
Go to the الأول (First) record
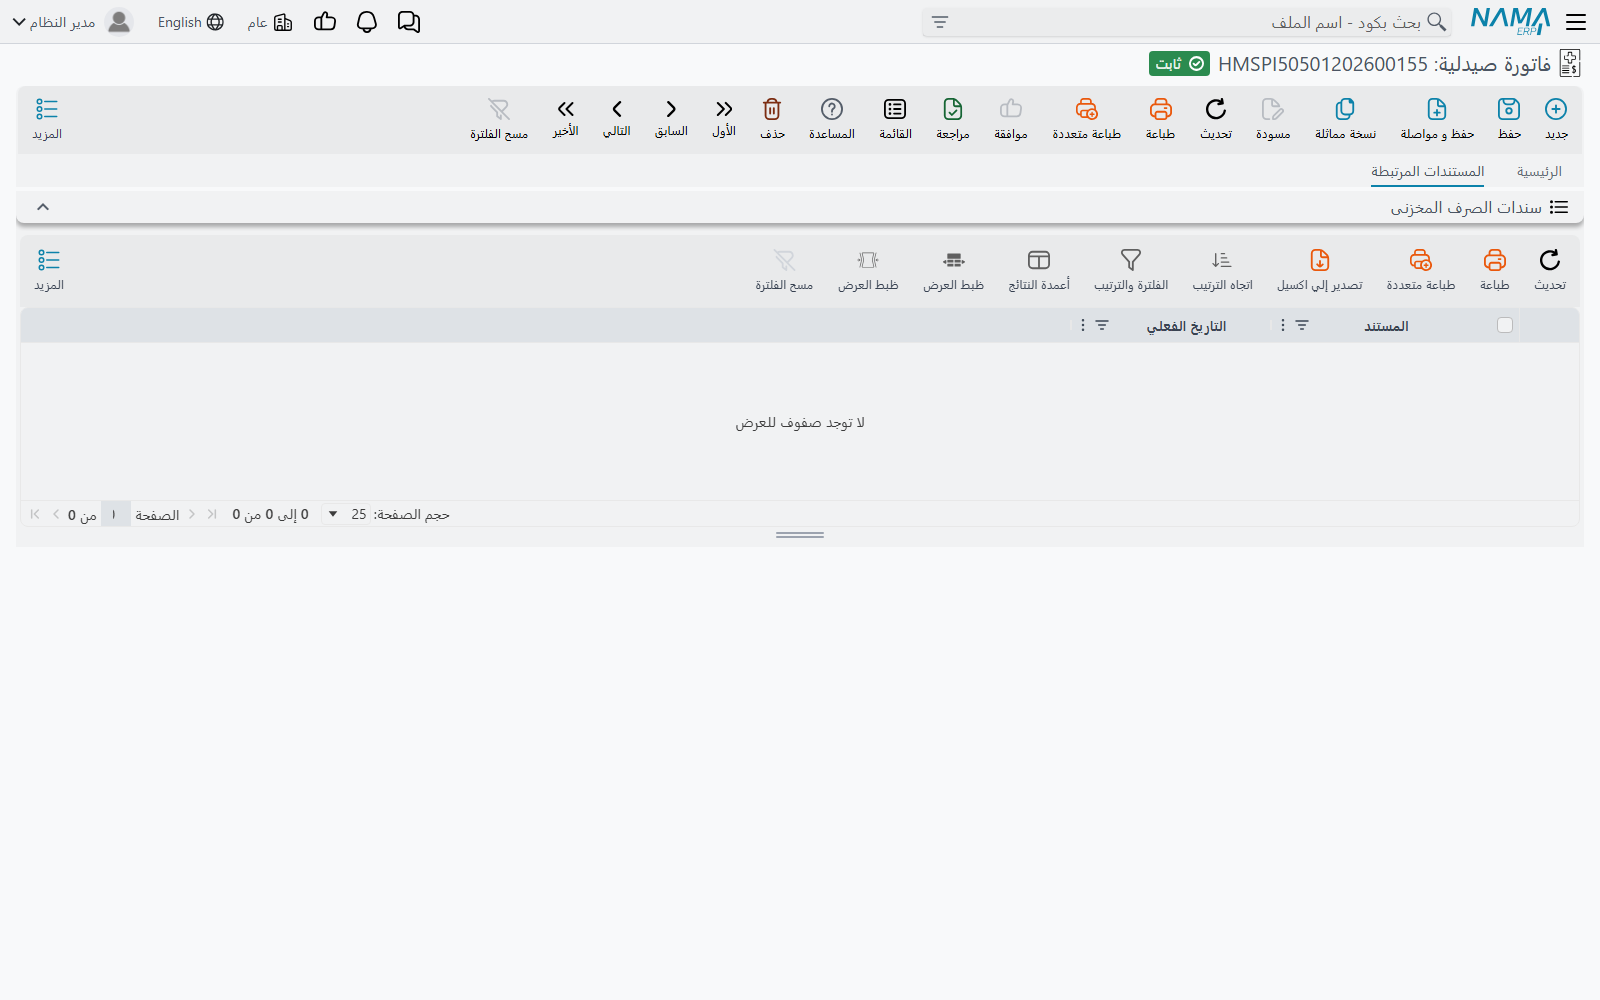point(724,109)
